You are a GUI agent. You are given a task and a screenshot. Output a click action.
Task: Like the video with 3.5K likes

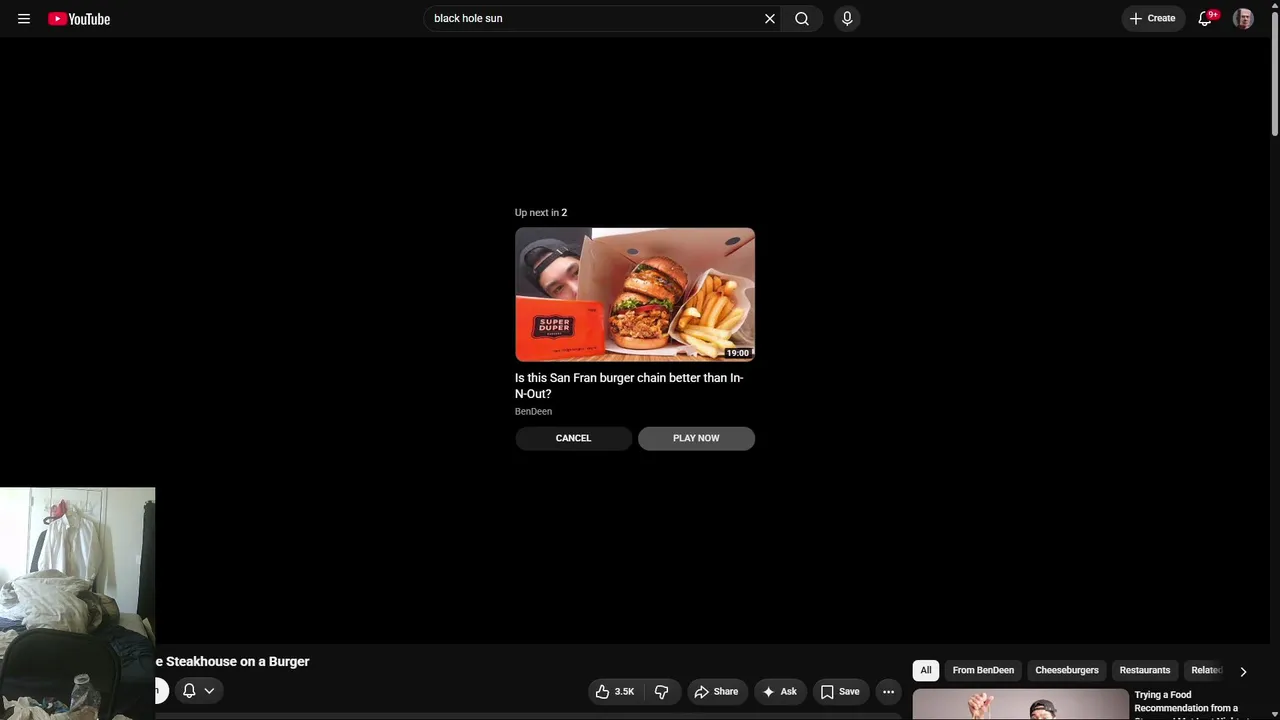click(x=615, y=691)
